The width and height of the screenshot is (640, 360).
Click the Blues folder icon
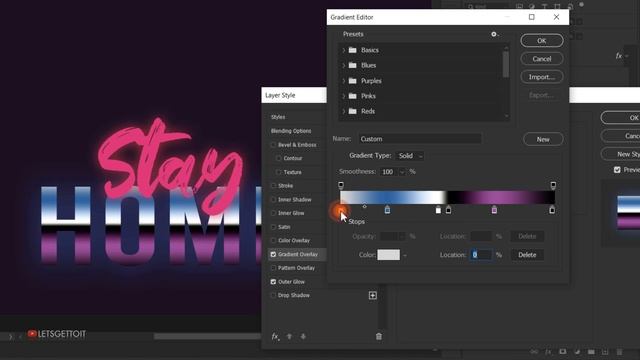tap(353, 65)
